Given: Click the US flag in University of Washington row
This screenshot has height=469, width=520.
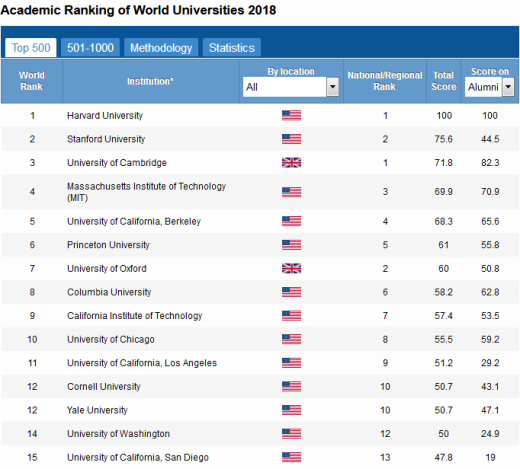Looking at the screenshot, I should tap(291, 434).
